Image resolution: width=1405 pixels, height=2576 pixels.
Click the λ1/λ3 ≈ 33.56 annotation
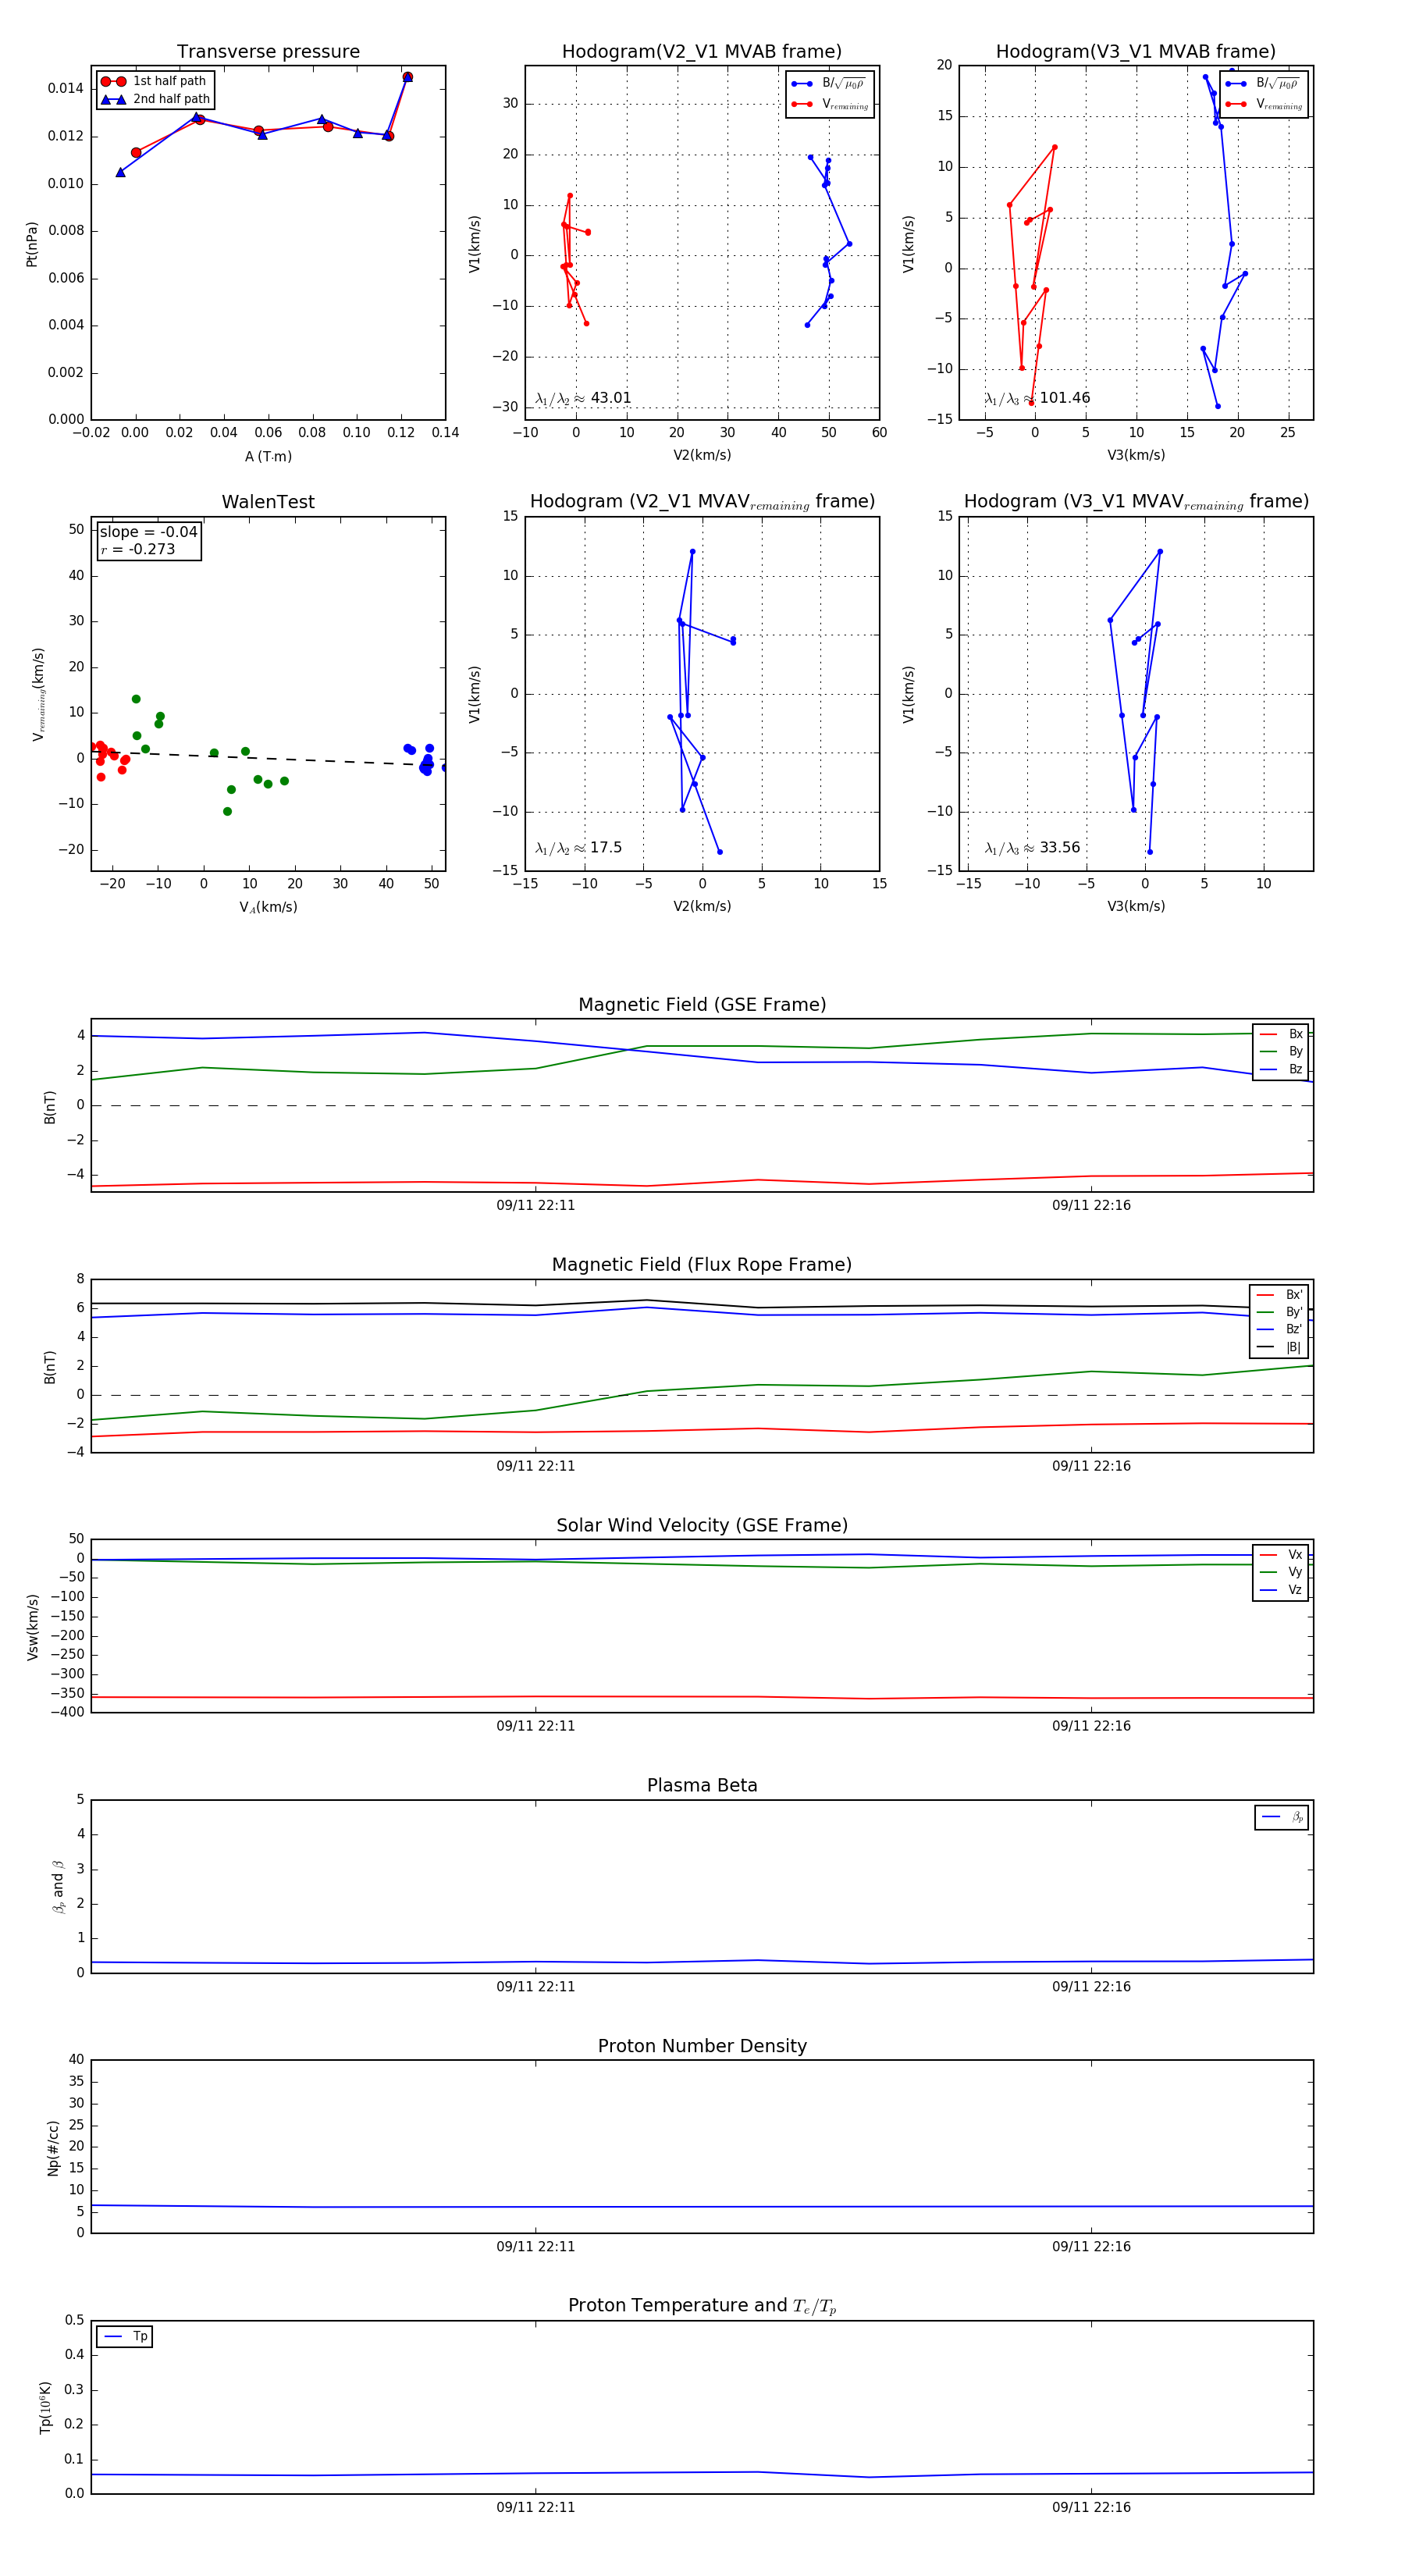1032,848
